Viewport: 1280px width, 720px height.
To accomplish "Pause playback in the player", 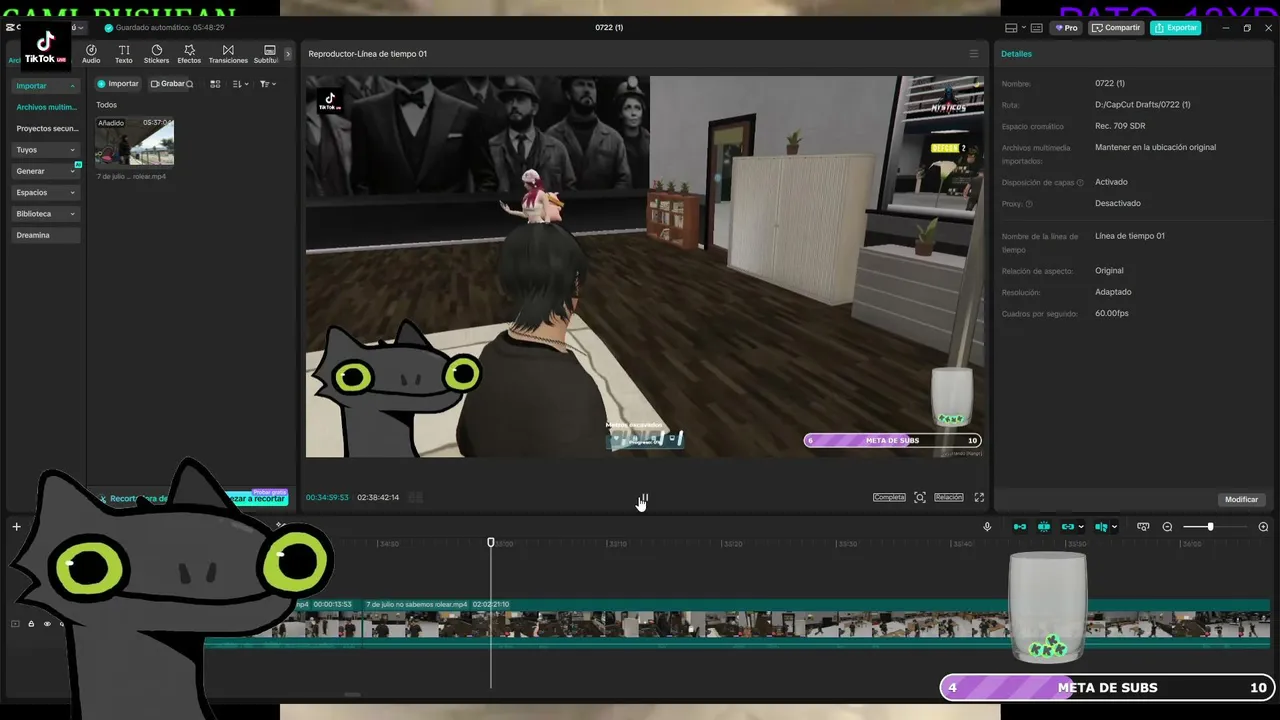I will [644, 497].
